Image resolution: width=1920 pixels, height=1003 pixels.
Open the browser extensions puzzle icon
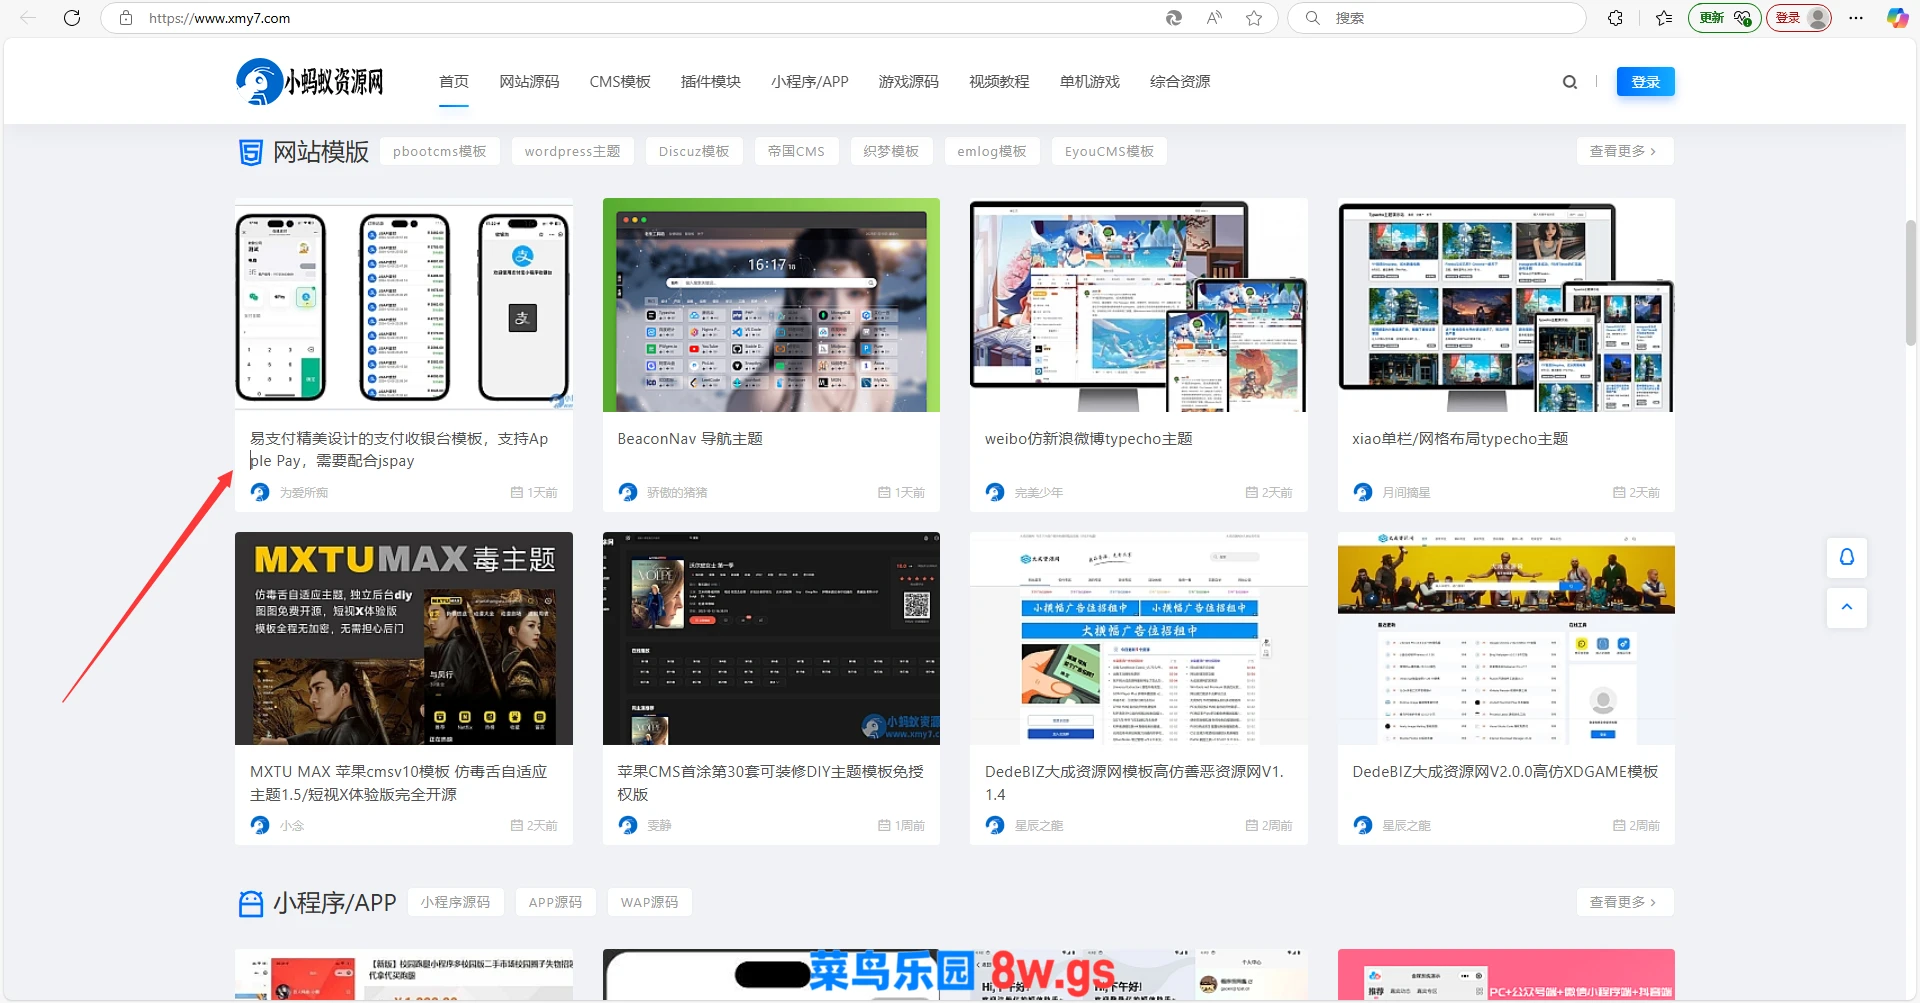(x=1615, y=18)
